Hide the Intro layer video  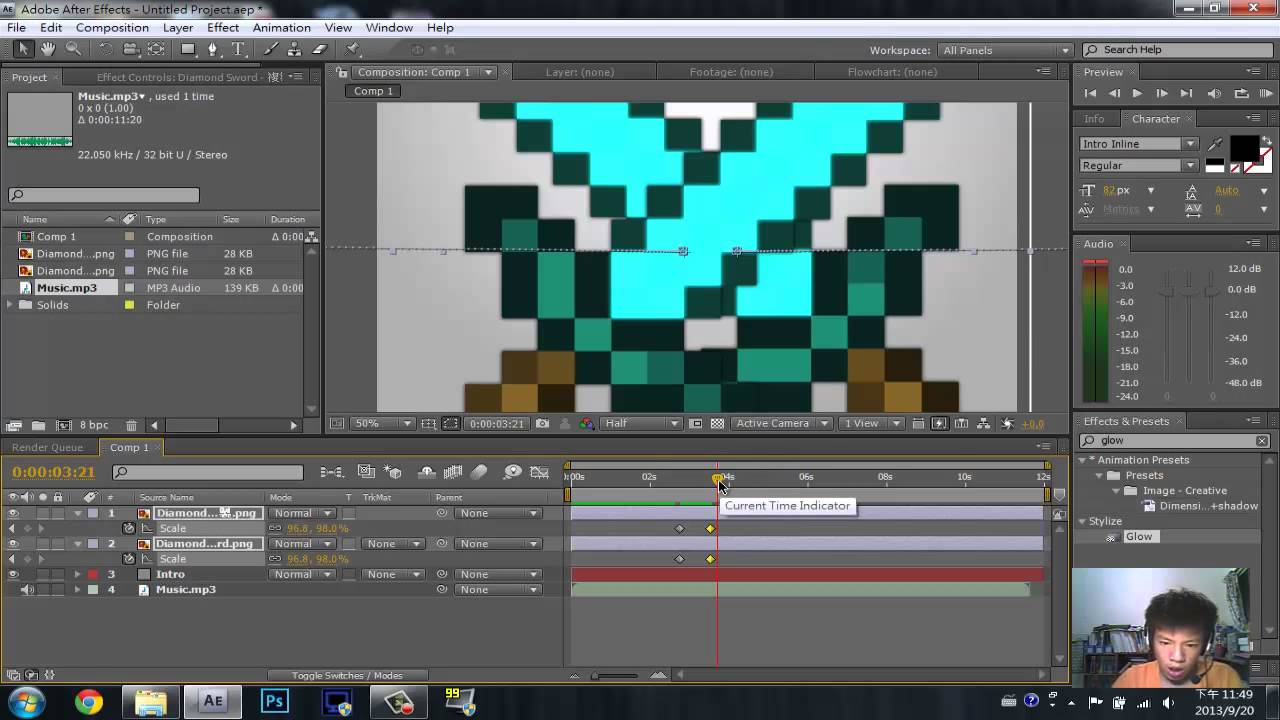coord(13,575)
